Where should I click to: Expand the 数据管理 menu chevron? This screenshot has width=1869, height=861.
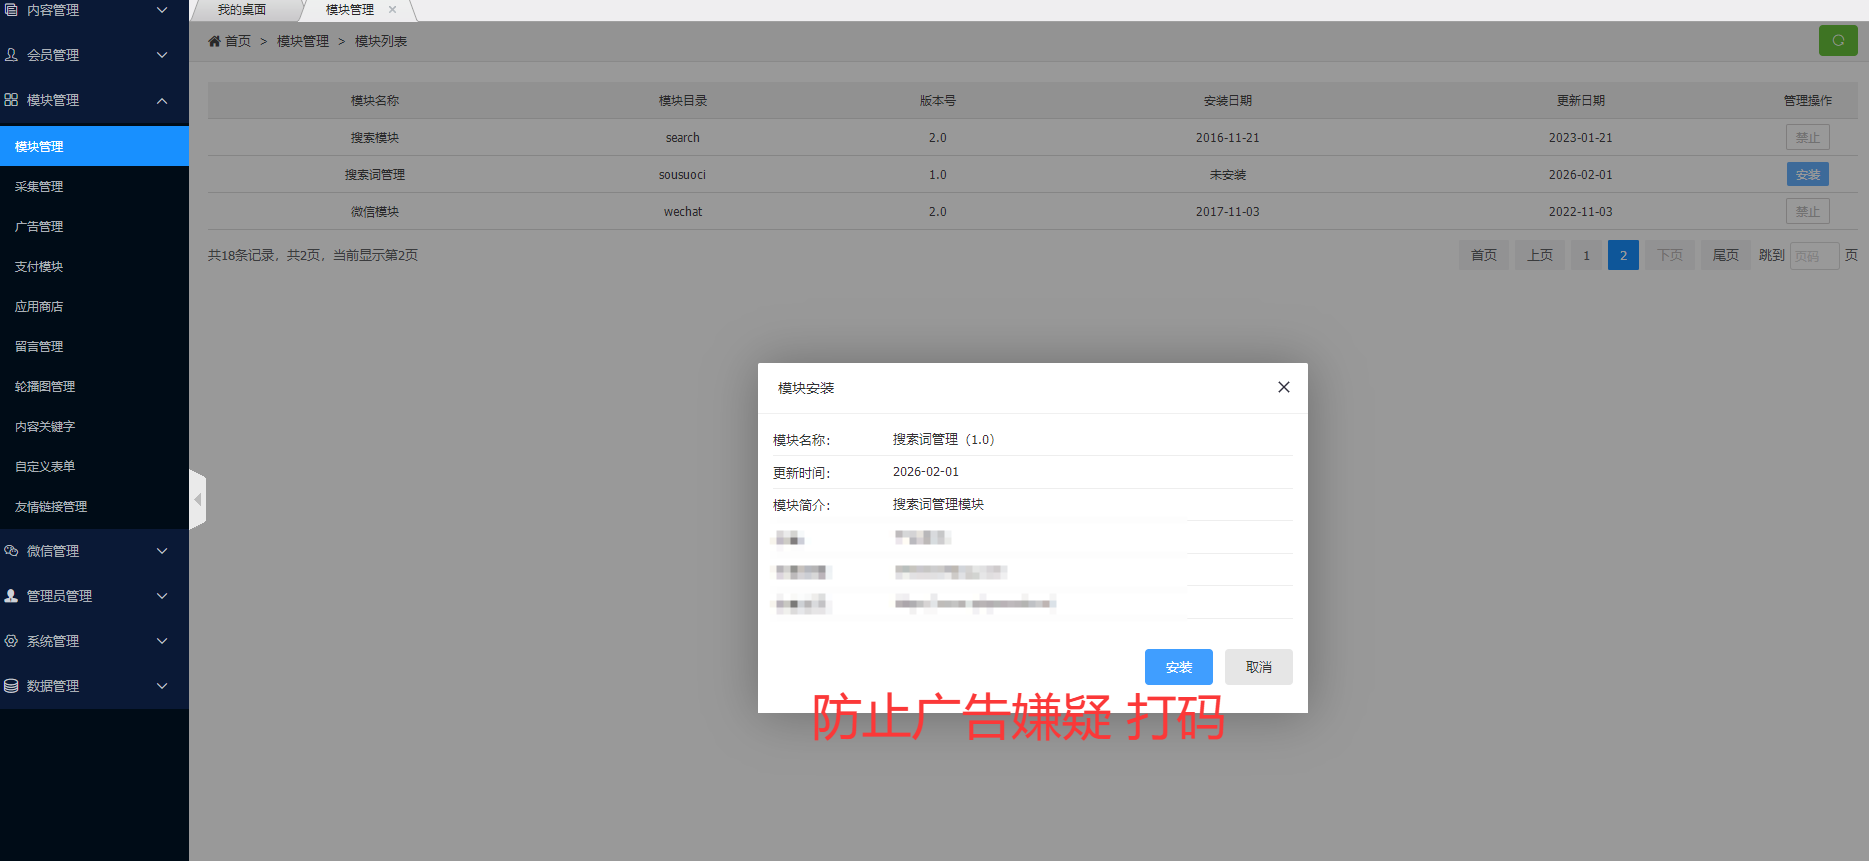[x=162, y=686]
